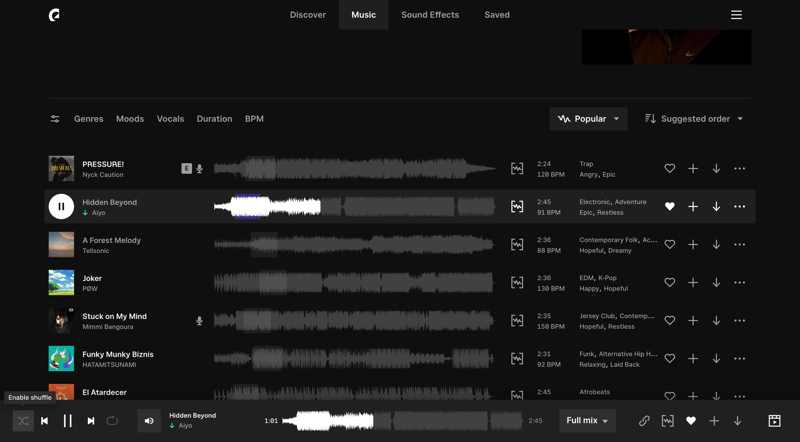
Task: Add A Forest Melody to a playlist
Action: pyautogui.click(x=693, y=244)
